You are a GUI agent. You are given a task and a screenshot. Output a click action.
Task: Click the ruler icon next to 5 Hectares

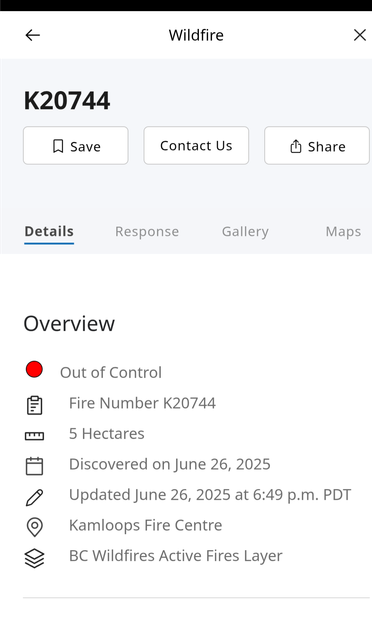click(x=35, y=436)
